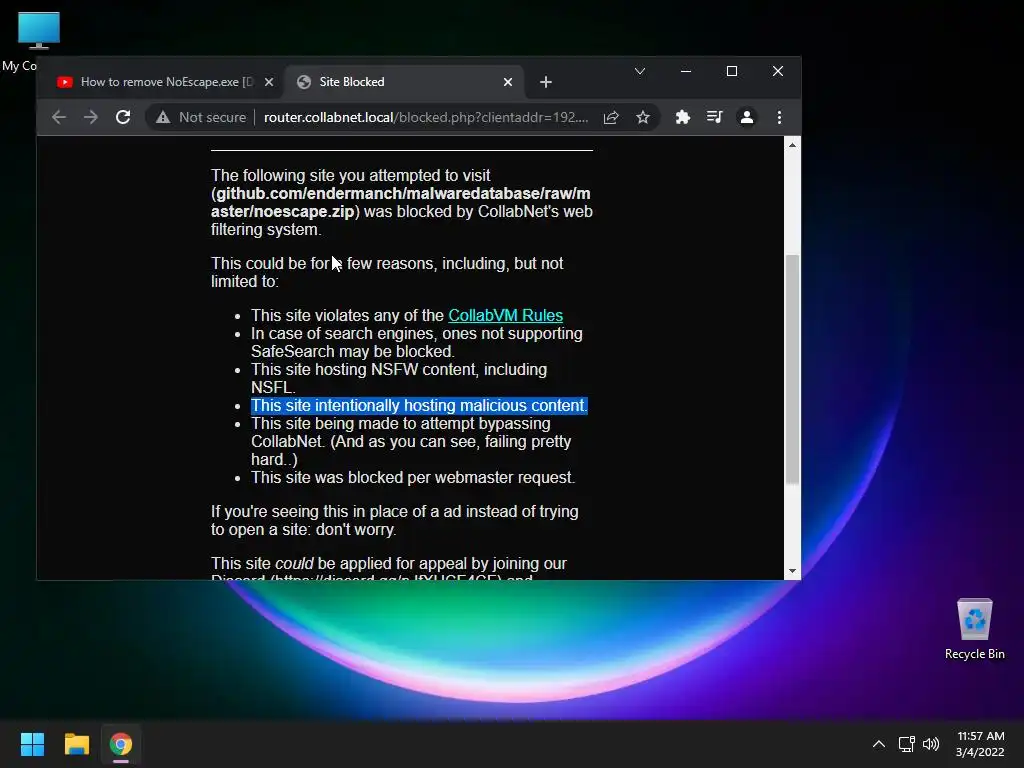Select the Recycle Bin desktop icon
The width and height of the screenshot is (1024, 768).
974,629
